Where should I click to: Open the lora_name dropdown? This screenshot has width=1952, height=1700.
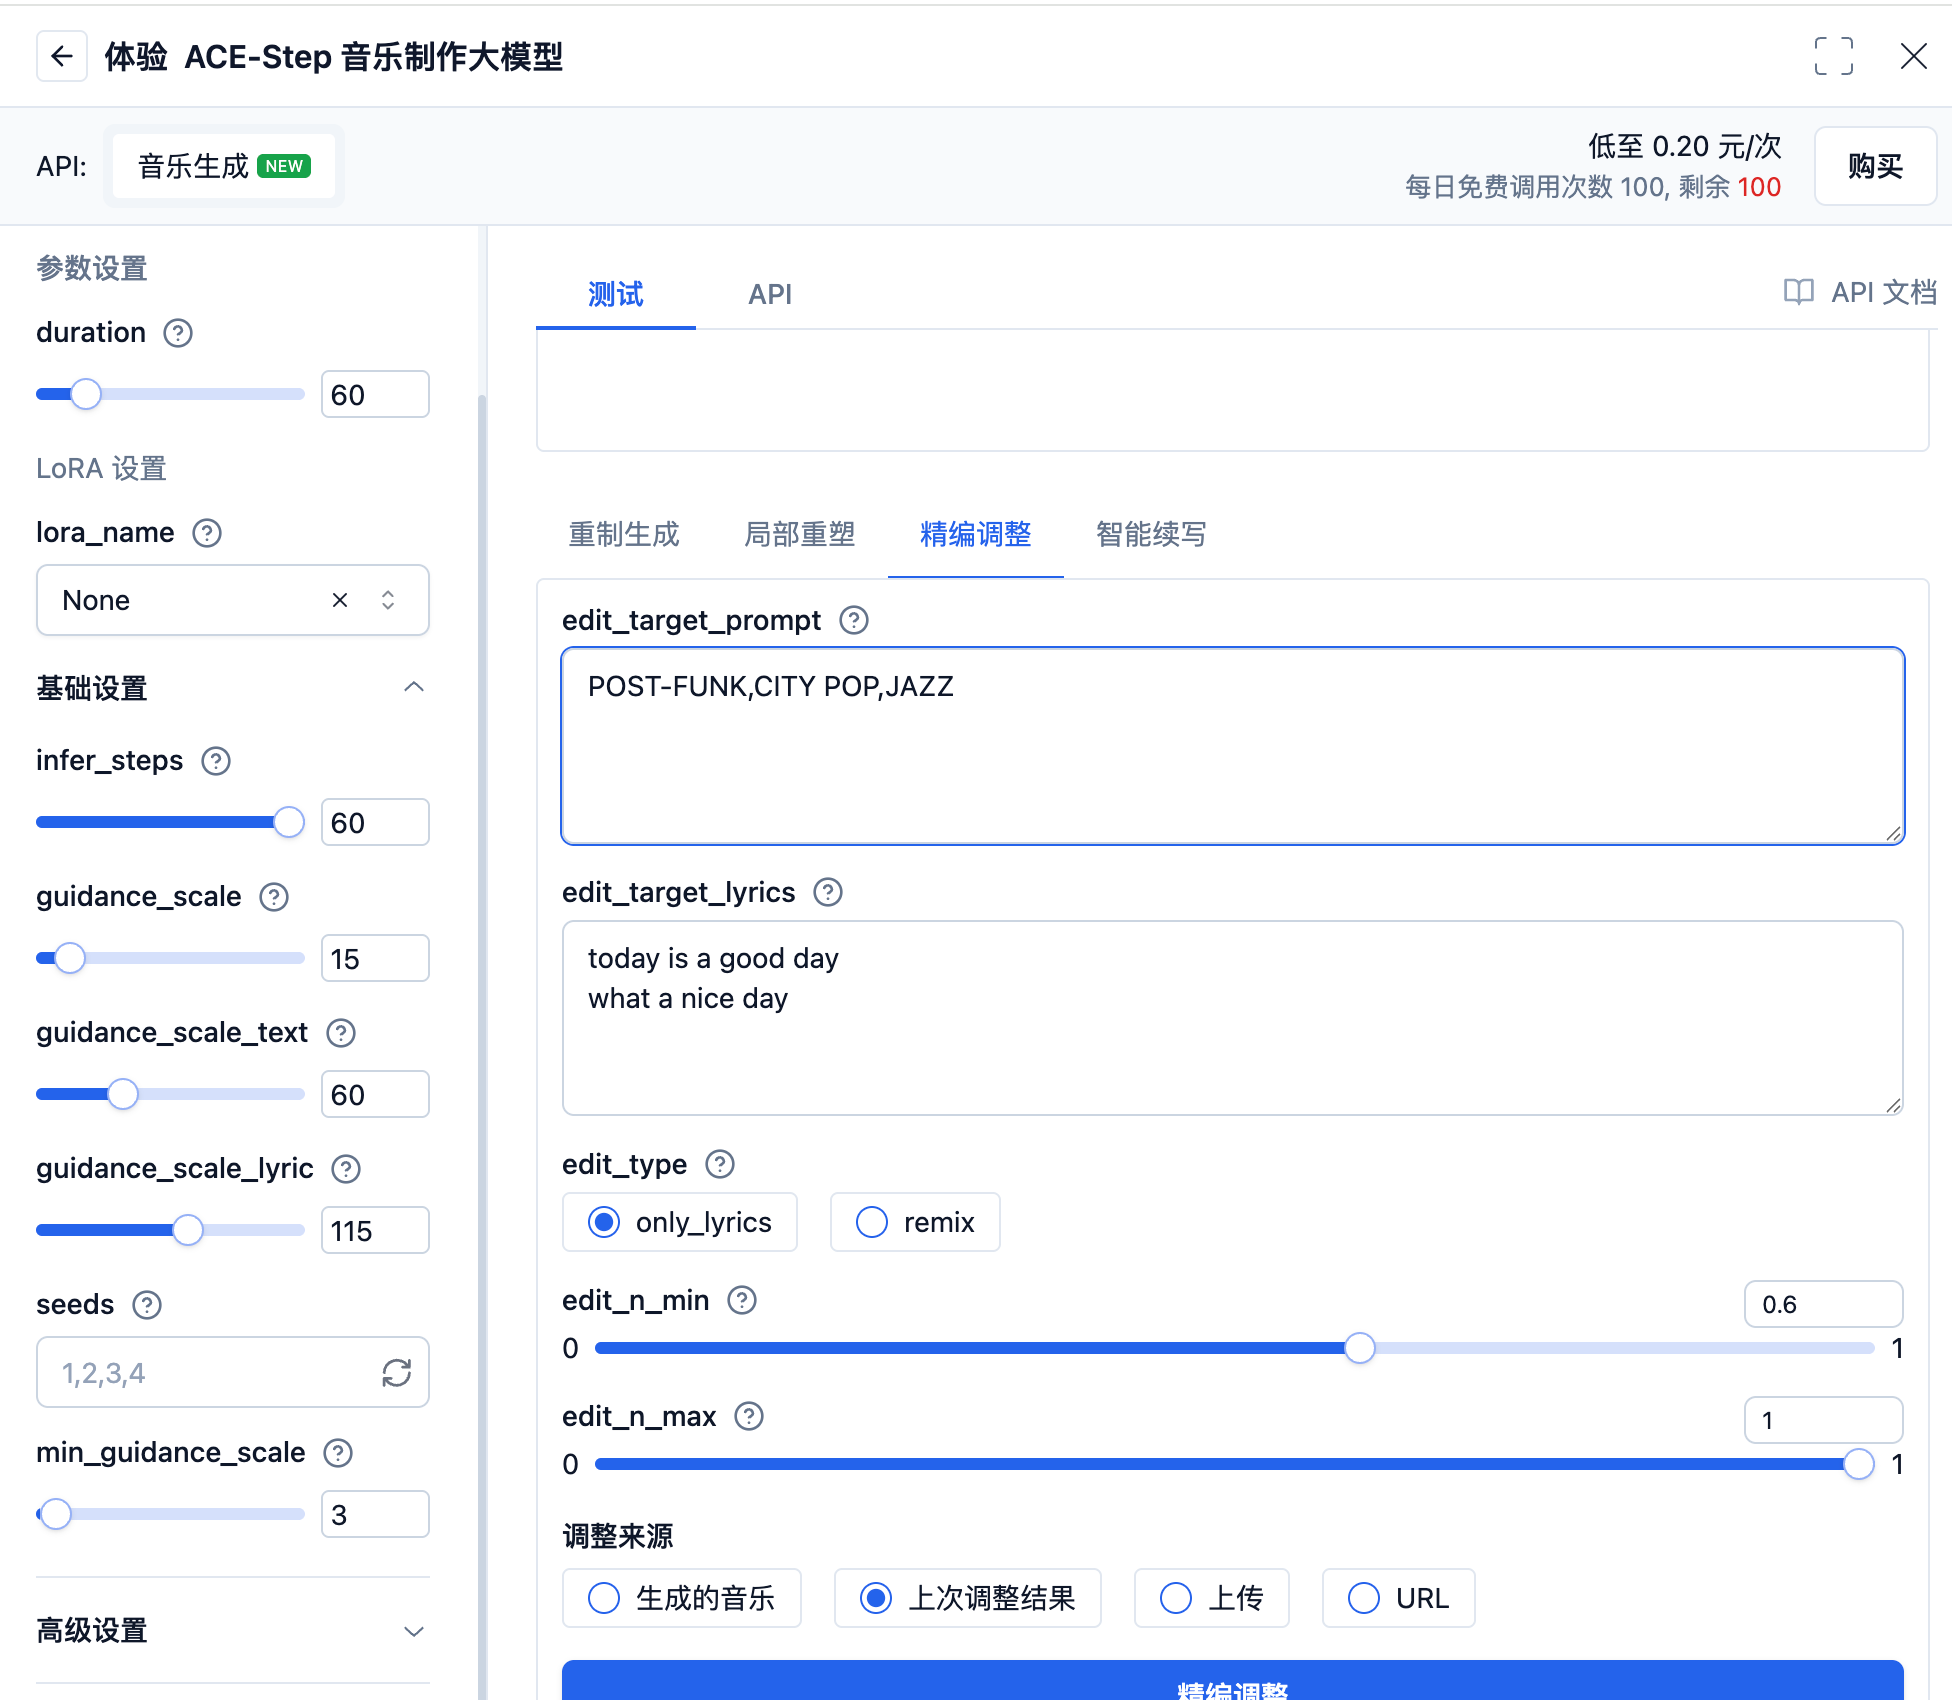(x=388, y=600)
